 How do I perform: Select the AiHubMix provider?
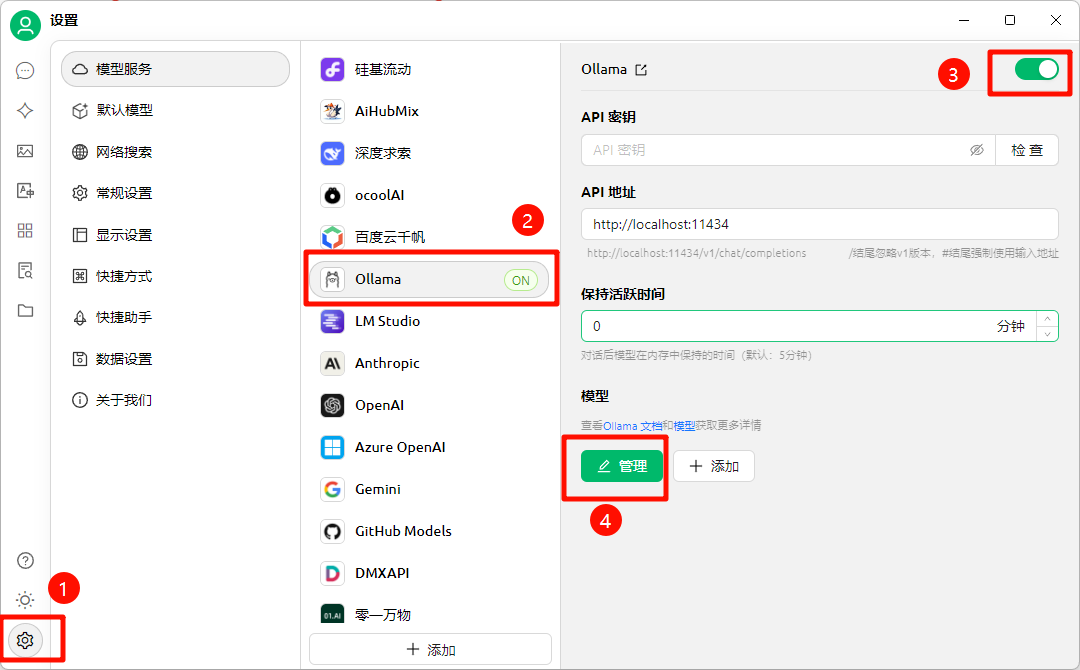(429, 112)
